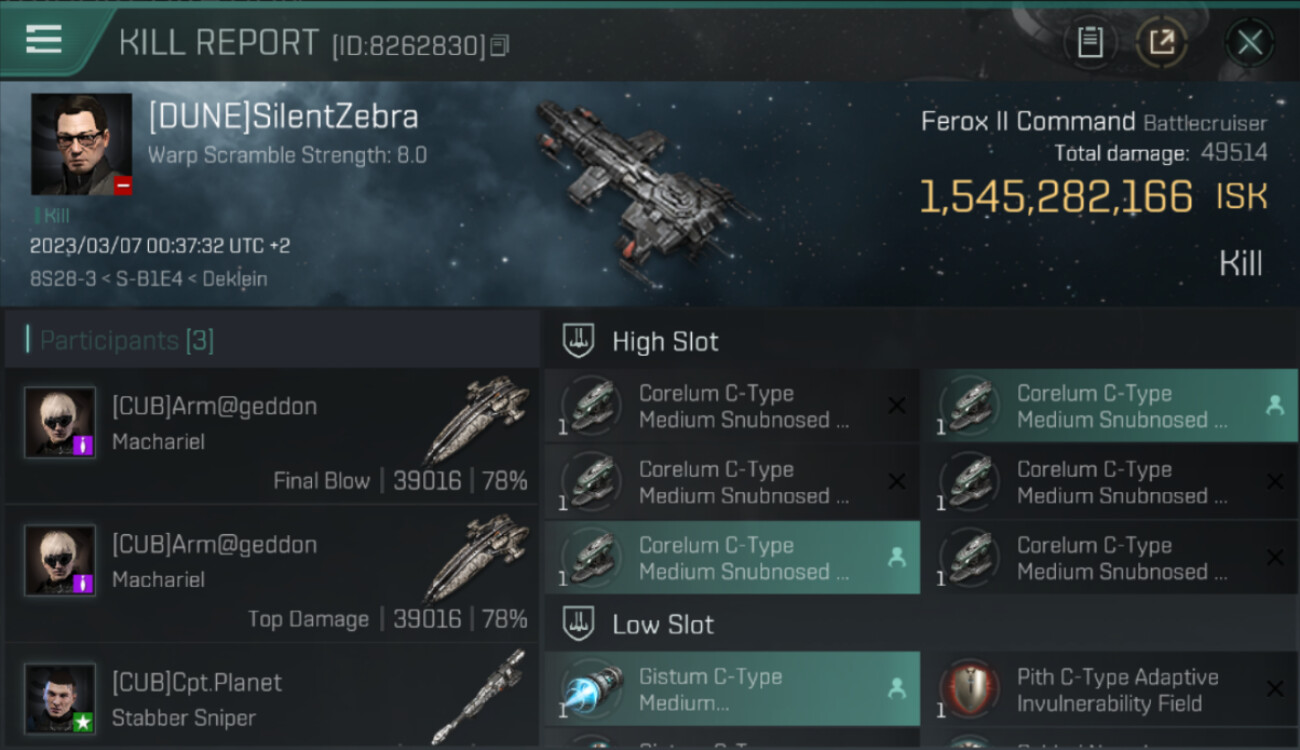Open Arm@geddon Top Damage participant entry
This screenshot has width=1300, height=750.
272,574
